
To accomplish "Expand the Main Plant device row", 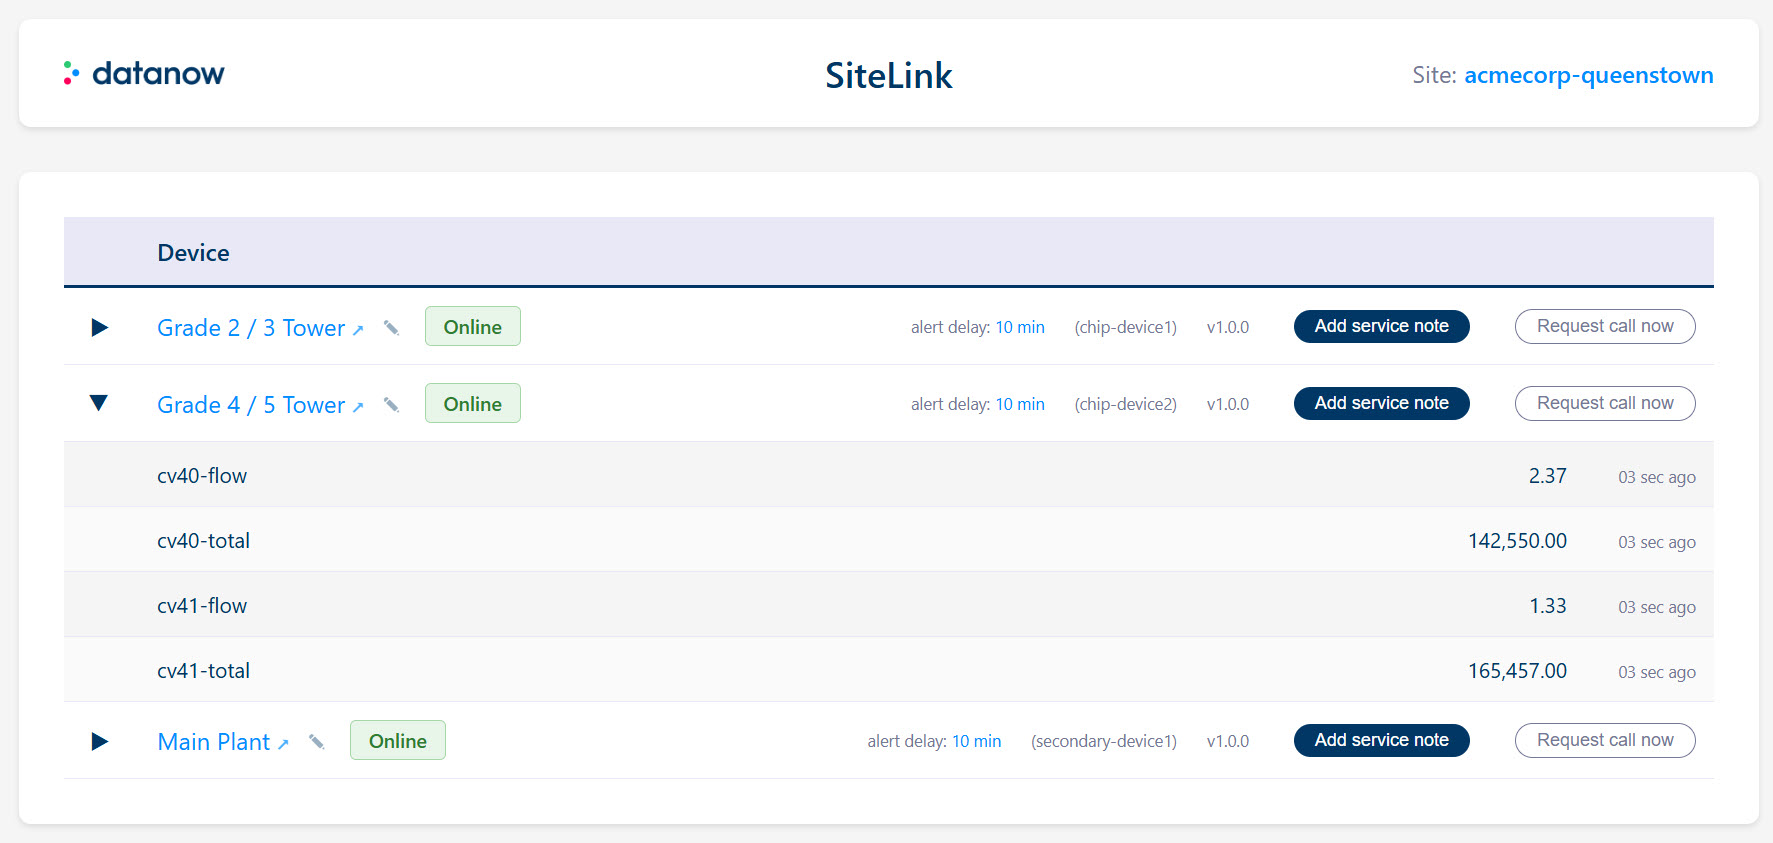I will click(x=99, y=741).
